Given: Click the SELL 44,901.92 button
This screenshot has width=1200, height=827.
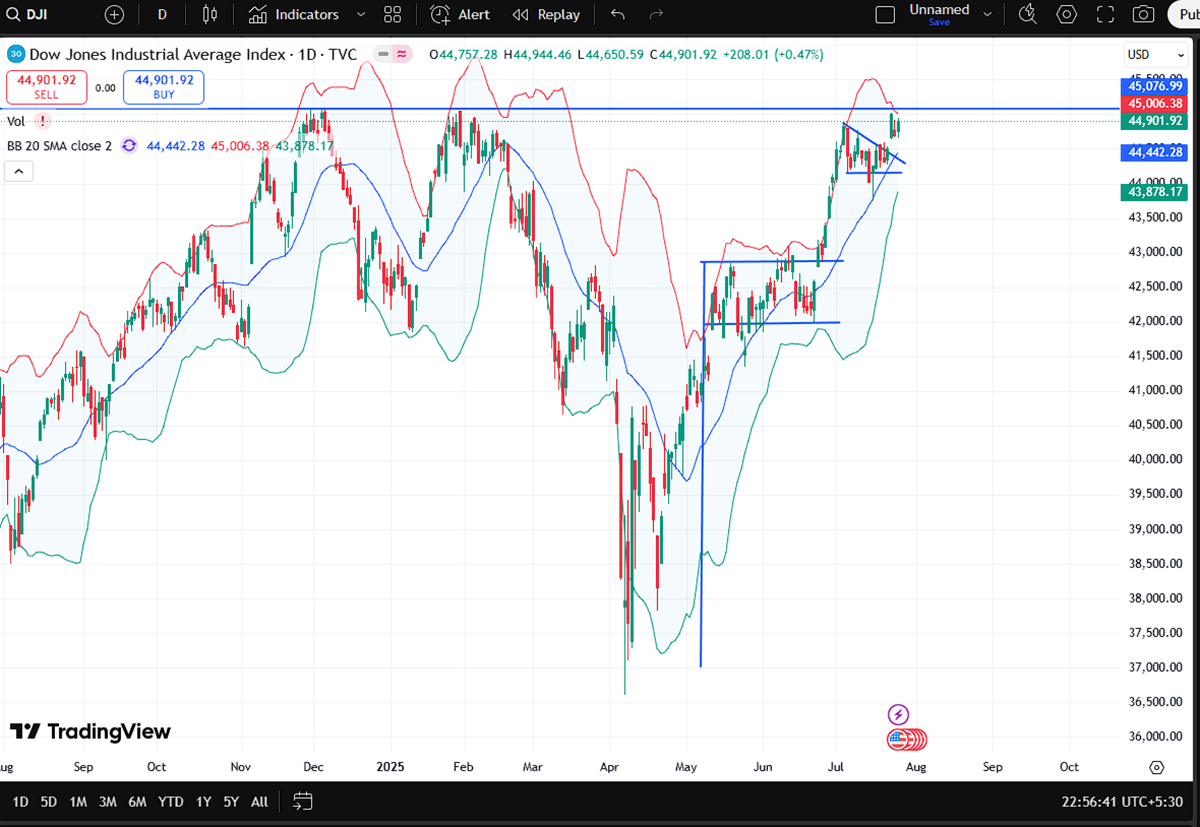Looking at the screenshot, I should pos(46,87).
